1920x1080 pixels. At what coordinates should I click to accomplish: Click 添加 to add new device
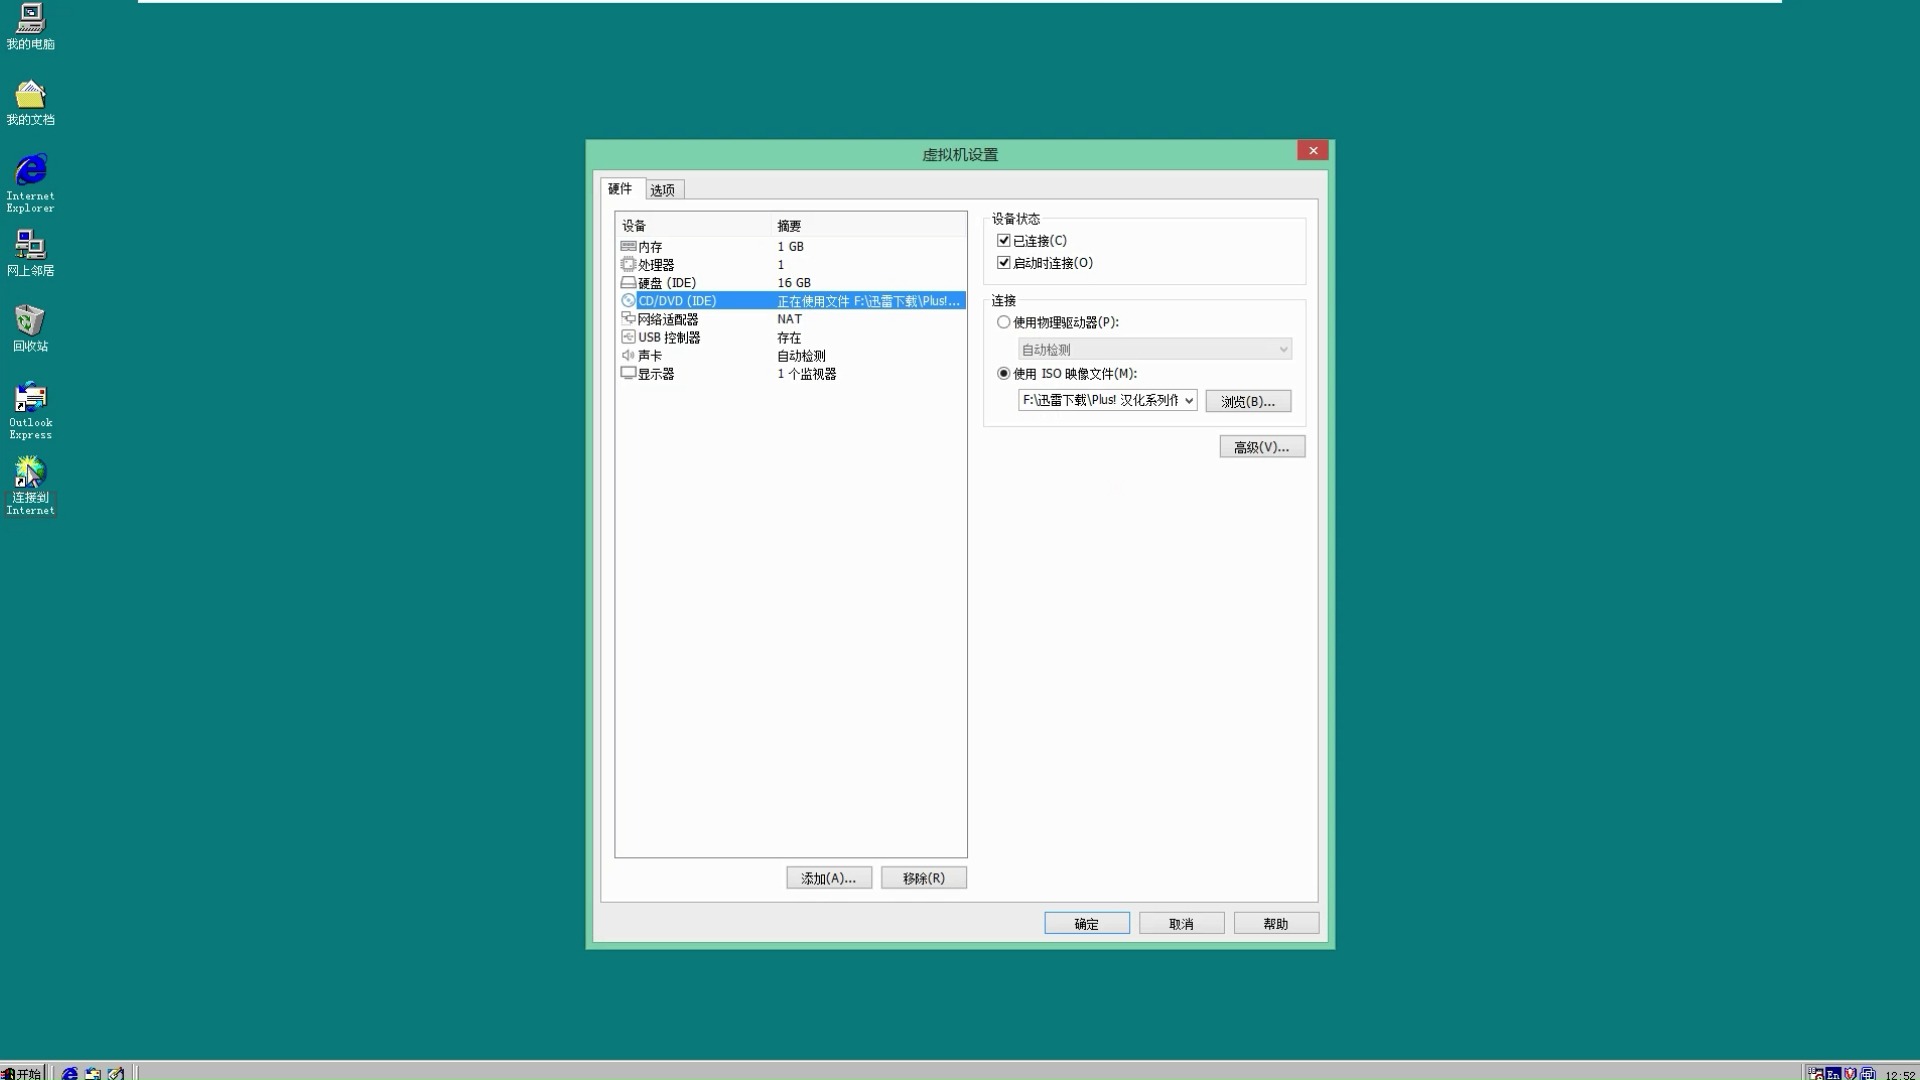828,878
